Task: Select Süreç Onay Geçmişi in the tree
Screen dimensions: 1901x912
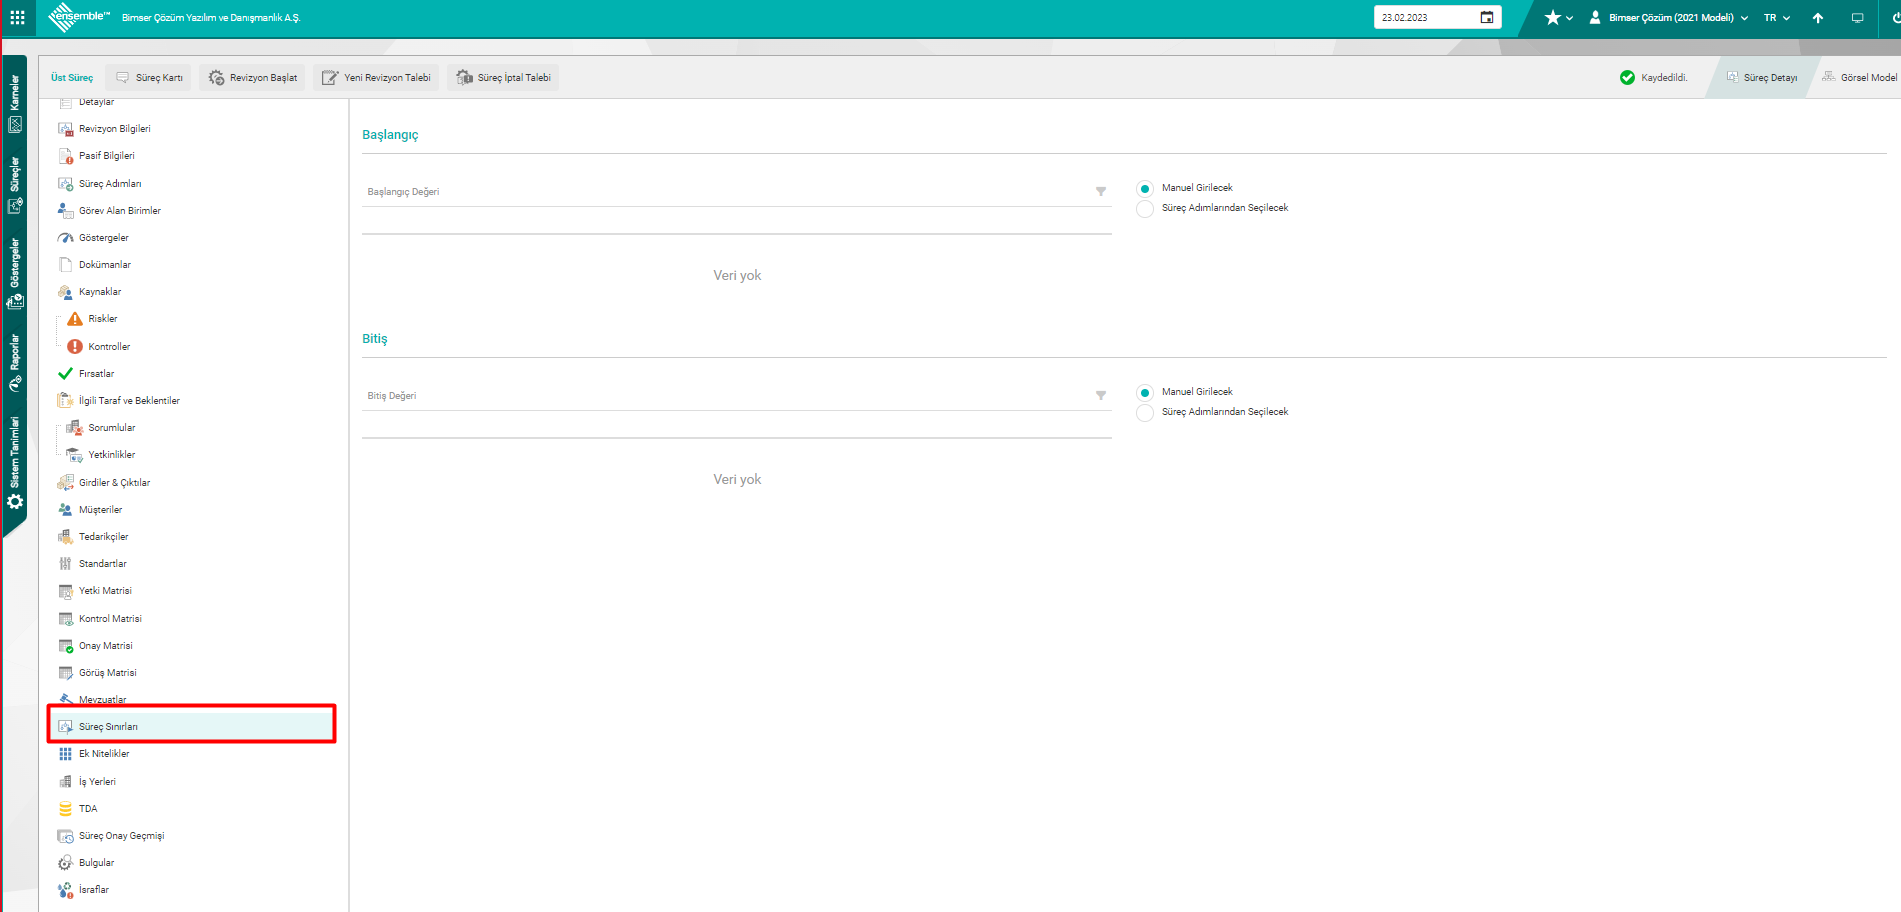Action: [x=122, y=836]
